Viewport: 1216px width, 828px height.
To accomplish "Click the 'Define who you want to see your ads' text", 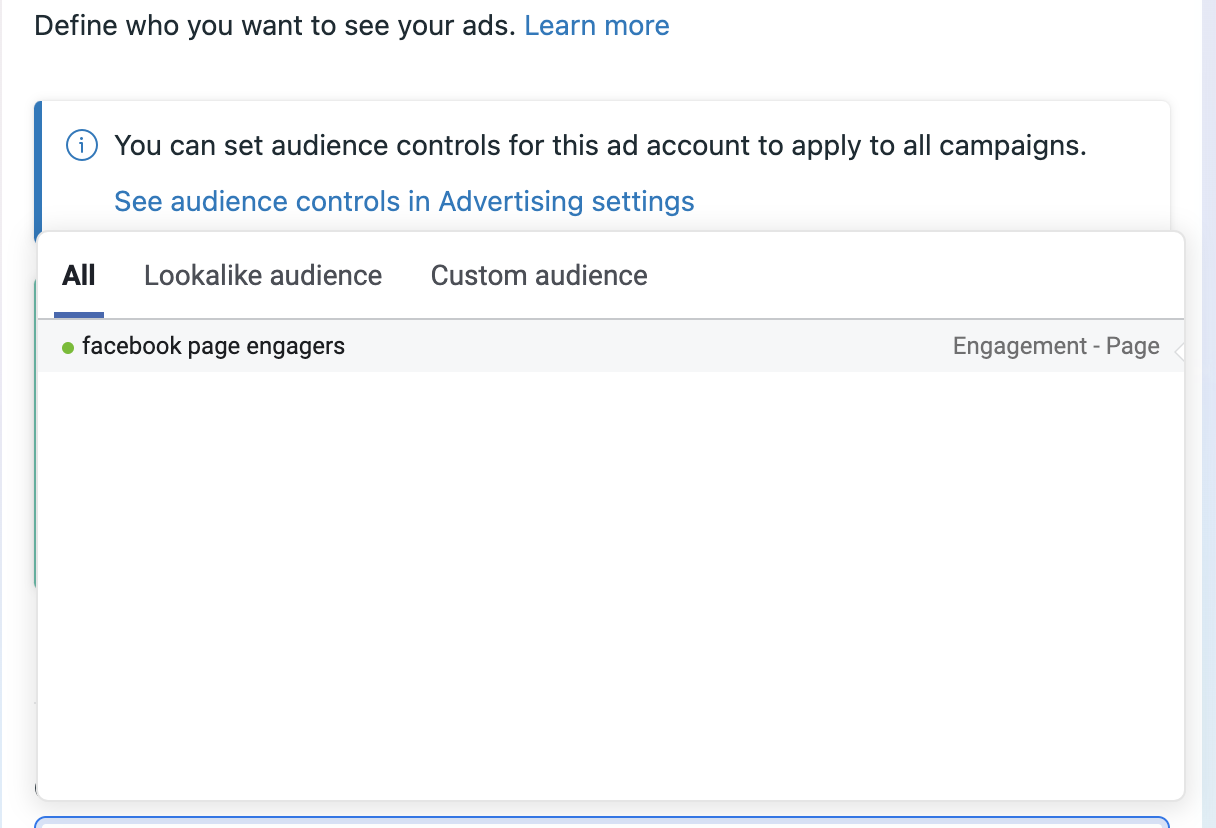I will [x=275, y=25].
